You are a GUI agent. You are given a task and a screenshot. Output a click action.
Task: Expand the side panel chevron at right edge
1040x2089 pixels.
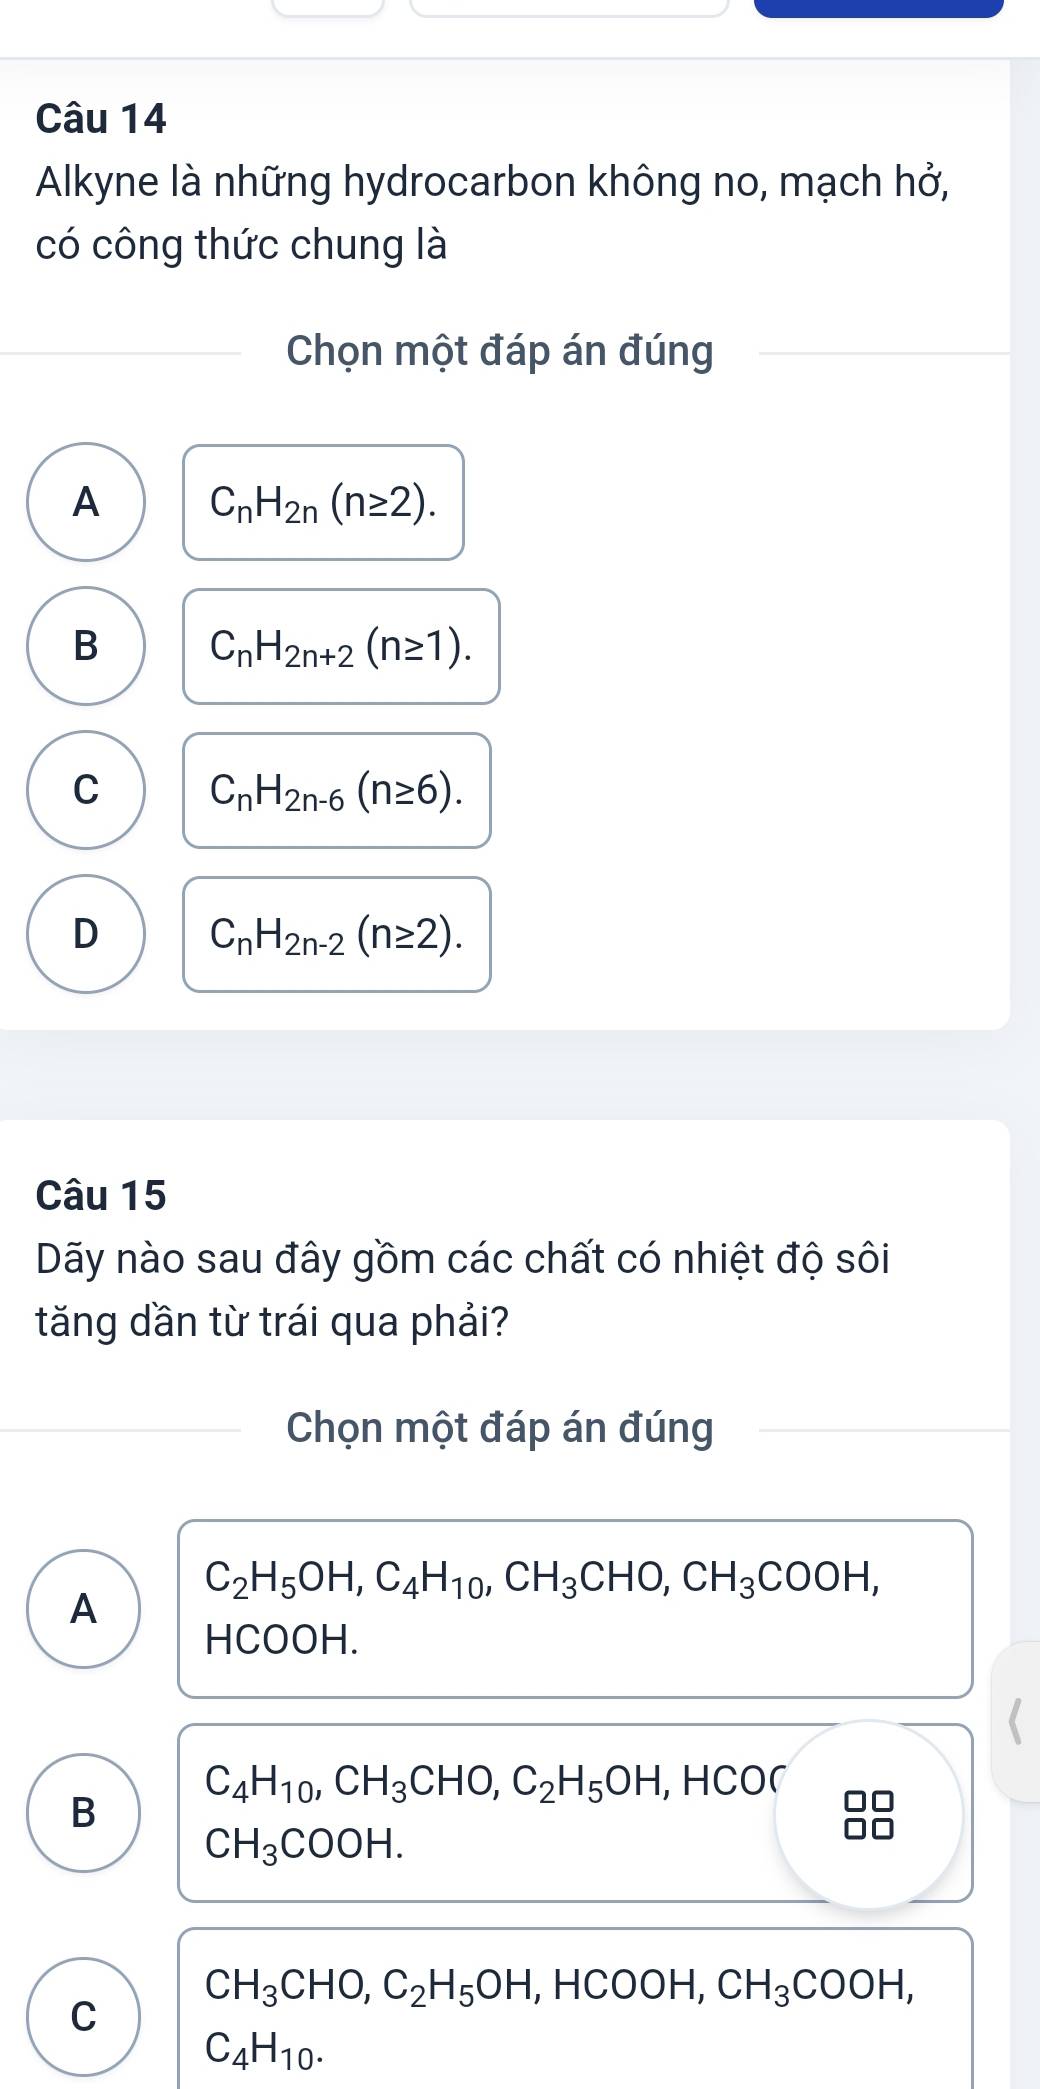tap(1017, 1720)
